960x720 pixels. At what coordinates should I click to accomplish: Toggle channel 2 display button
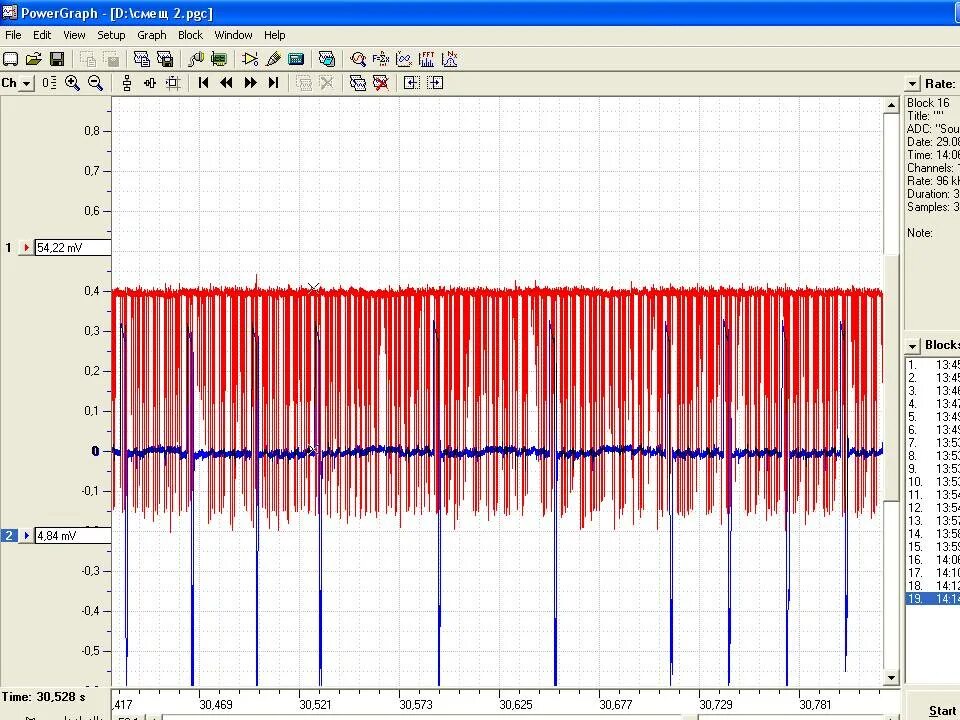coord(9,535)
